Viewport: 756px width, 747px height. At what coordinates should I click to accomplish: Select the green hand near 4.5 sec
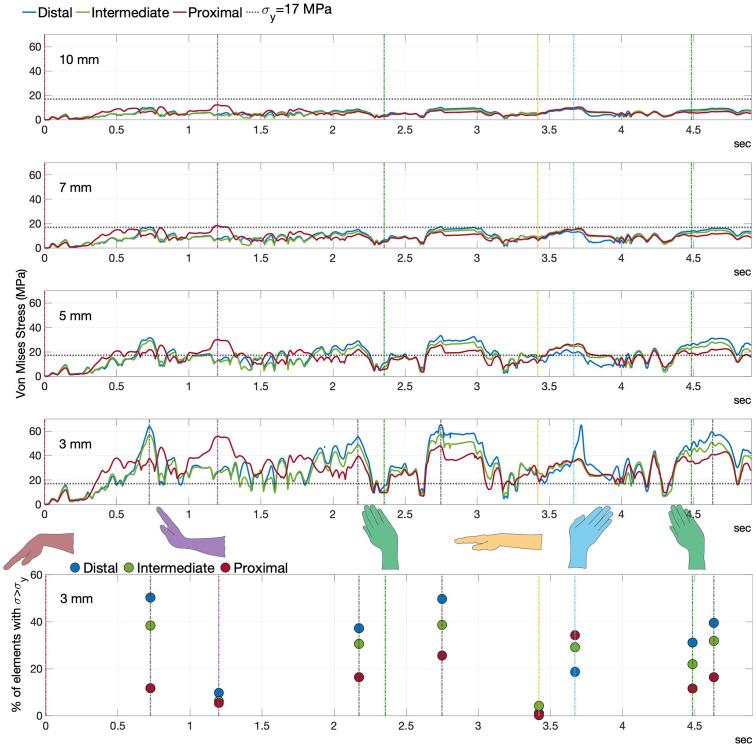(689, 533)
